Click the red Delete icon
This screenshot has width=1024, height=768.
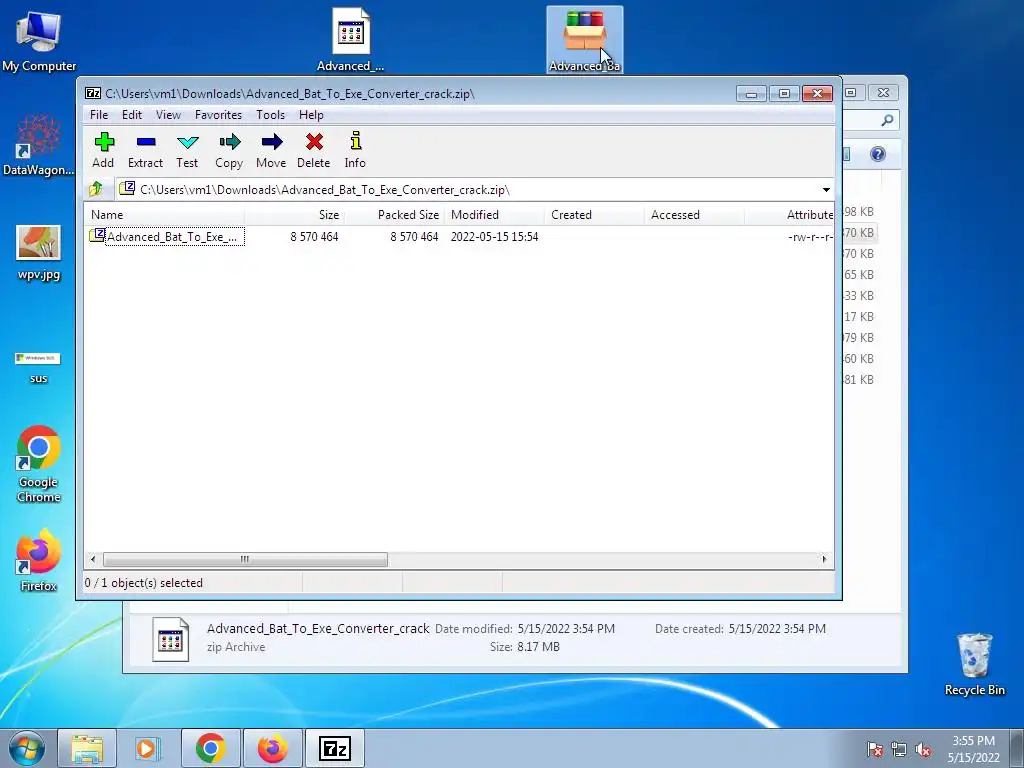313,151
